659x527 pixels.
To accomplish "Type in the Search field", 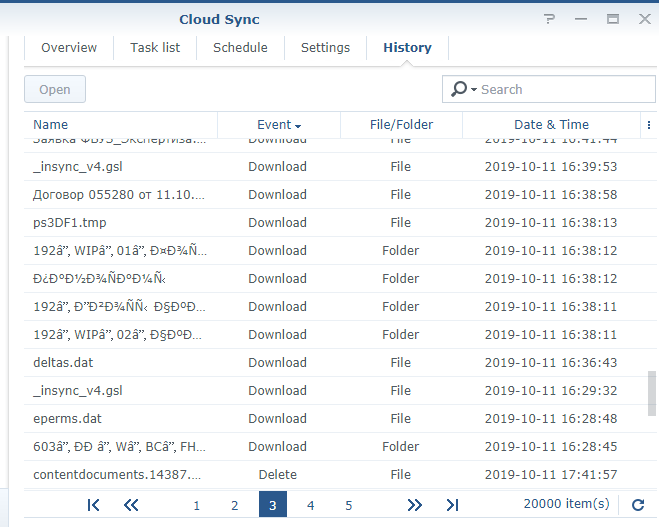I will pyautogui.click(x=560, y=89).
